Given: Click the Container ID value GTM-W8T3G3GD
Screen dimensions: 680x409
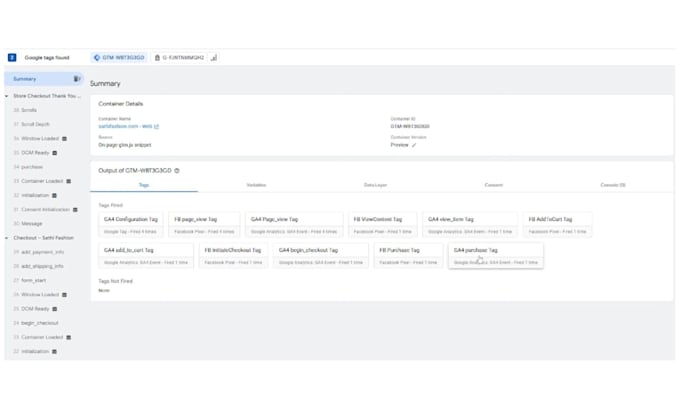Looking at the screenshot, I should point(410,126).
